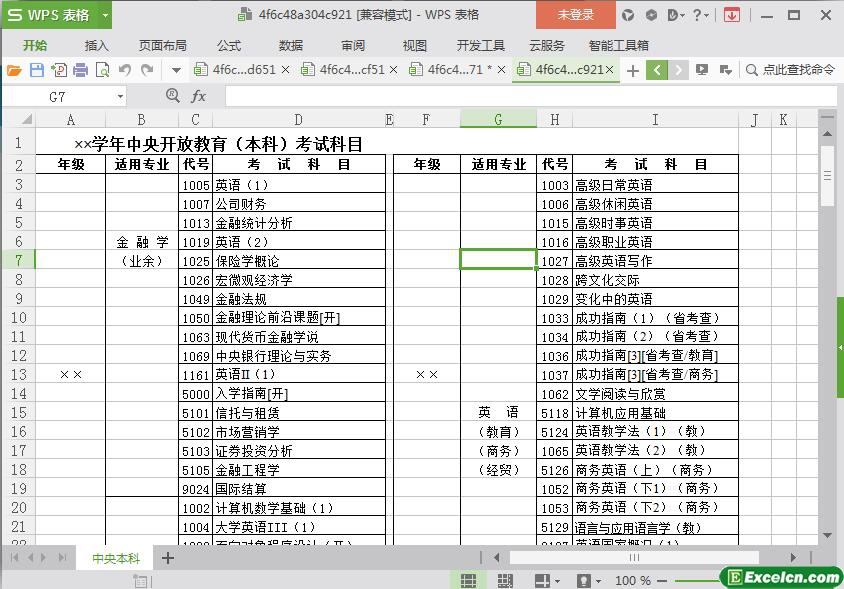The width and height of the screenshot is (844, 589).
Task: Go to previous document tab green arrow
Action: [657, 70]
